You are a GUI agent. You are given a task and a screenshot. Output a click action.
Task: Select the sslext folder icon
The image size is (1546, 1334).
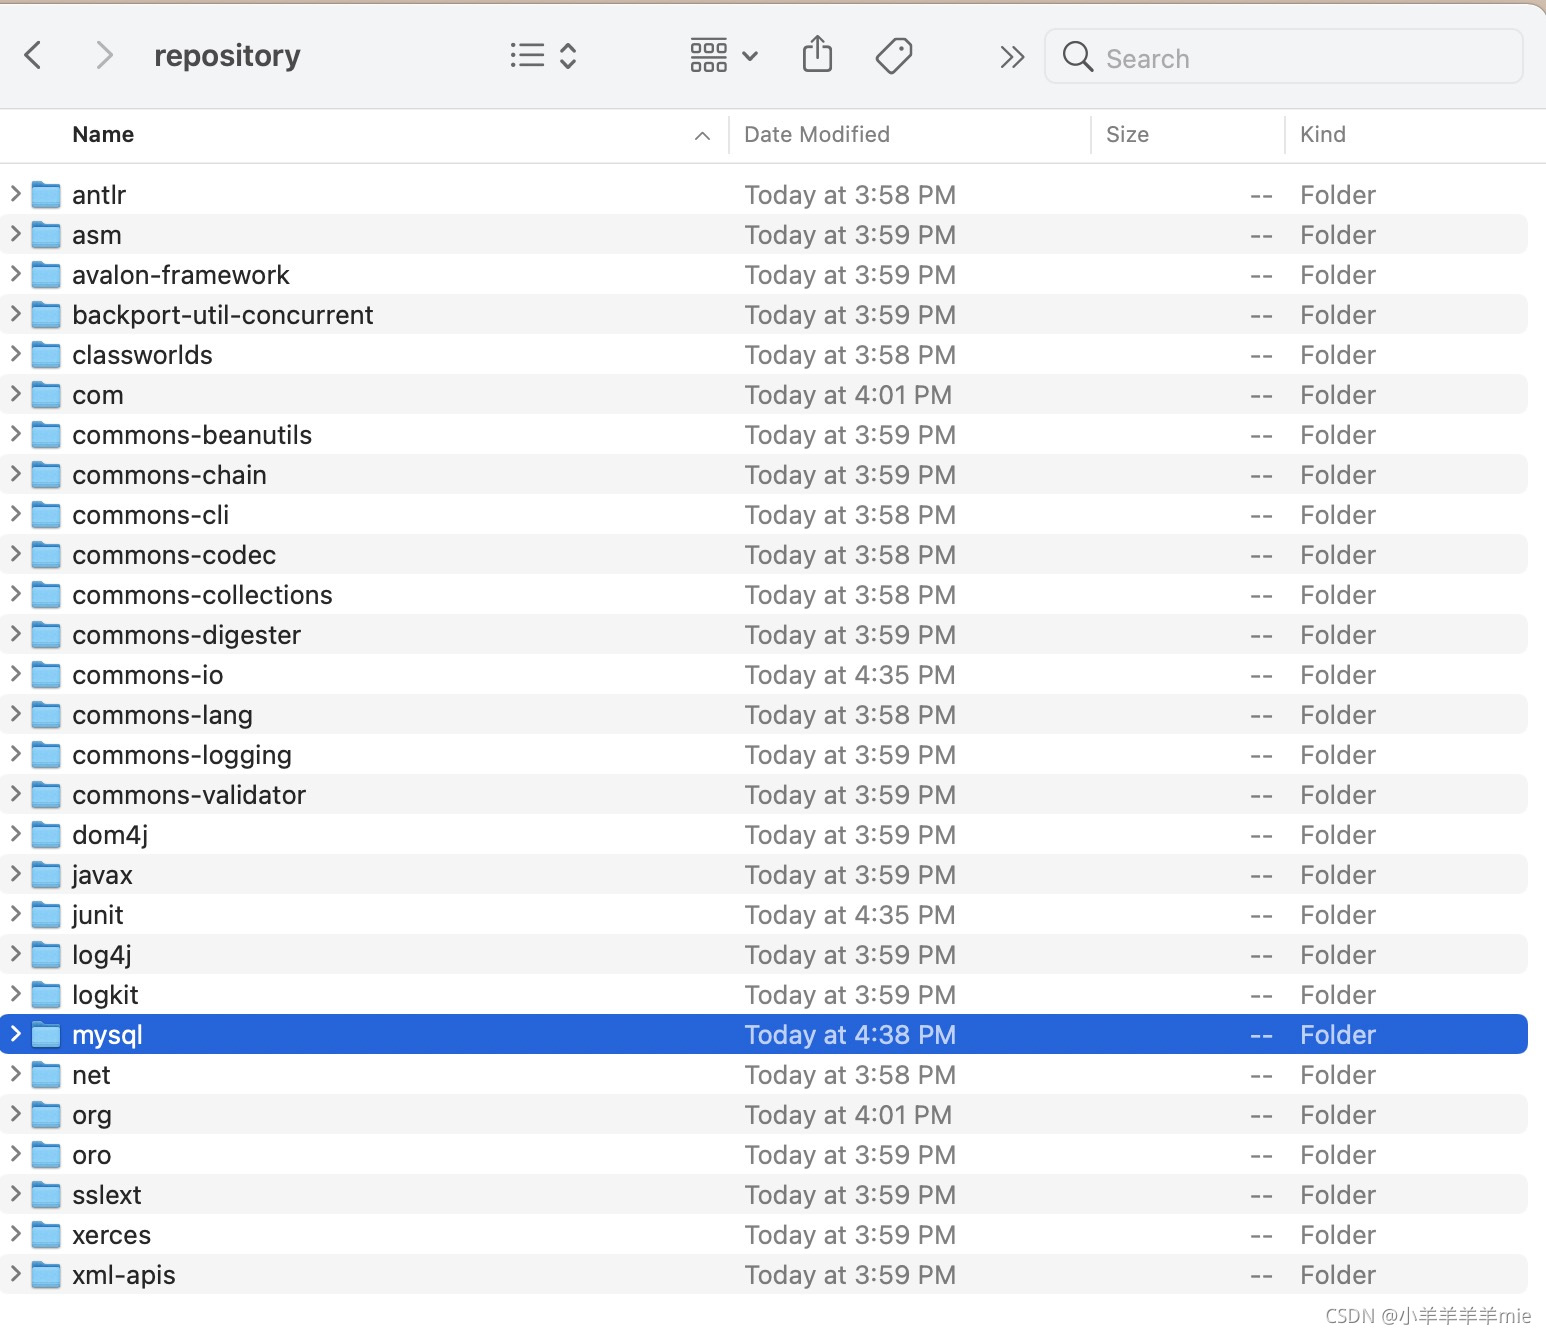(46, 1194)
